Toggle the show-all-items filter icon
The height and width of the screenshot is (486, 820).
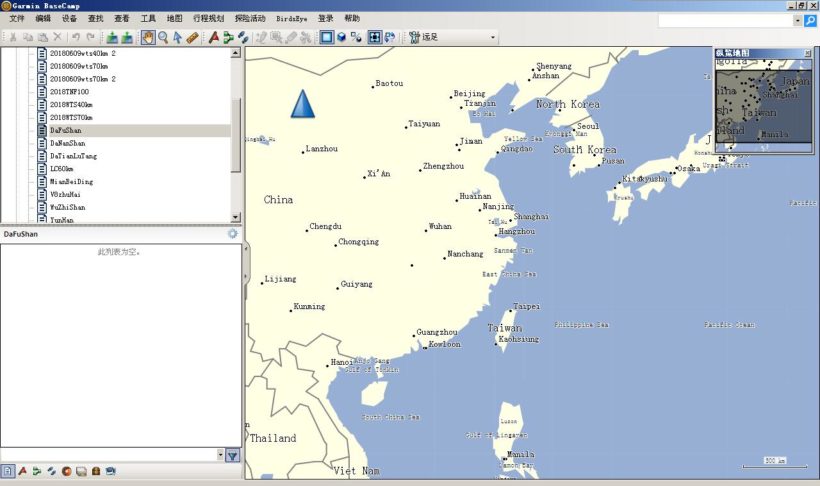tap(8, 471)
